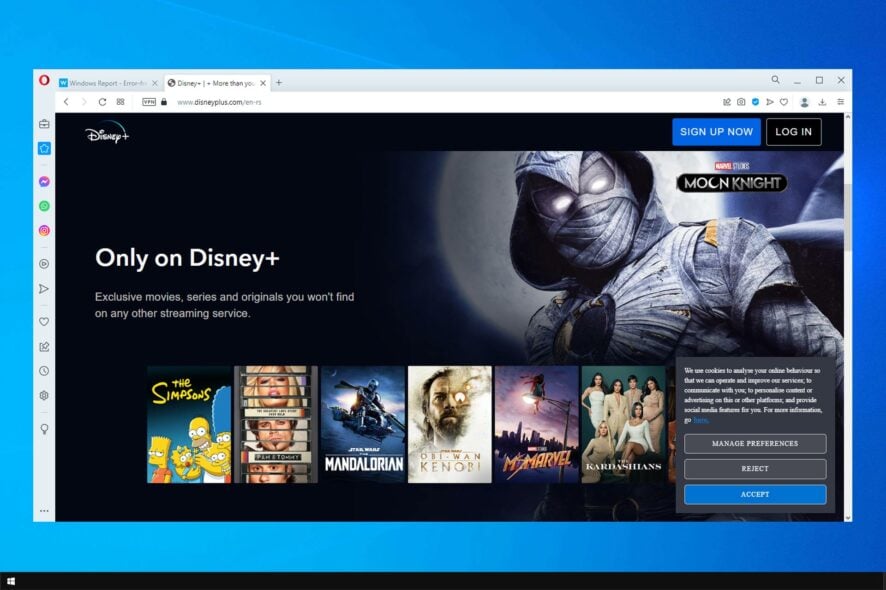Open My Flow in the sidebar

pyautogui.click(x=44, y=289)
